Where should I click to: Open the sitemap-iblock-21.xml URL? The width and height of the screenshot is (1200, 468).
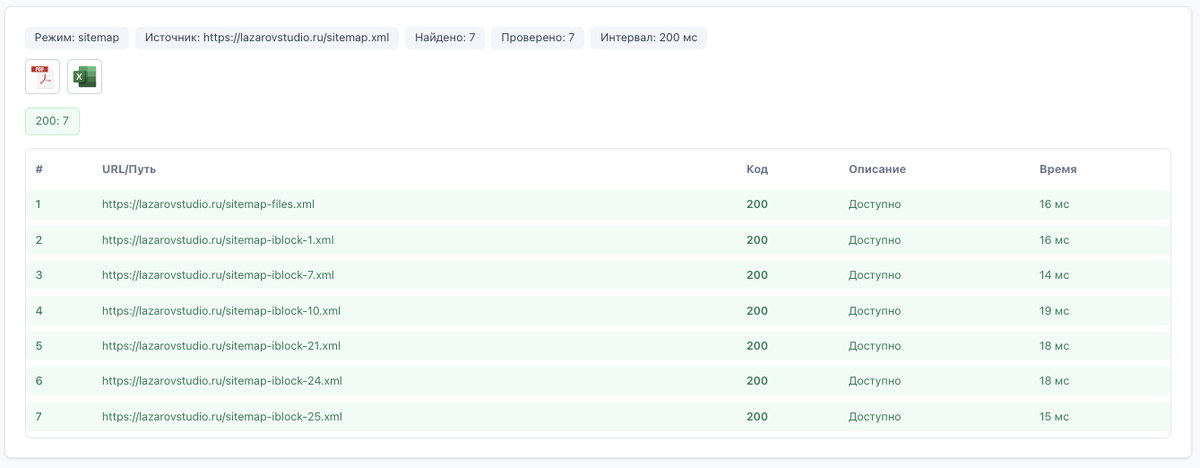point(221,346)
